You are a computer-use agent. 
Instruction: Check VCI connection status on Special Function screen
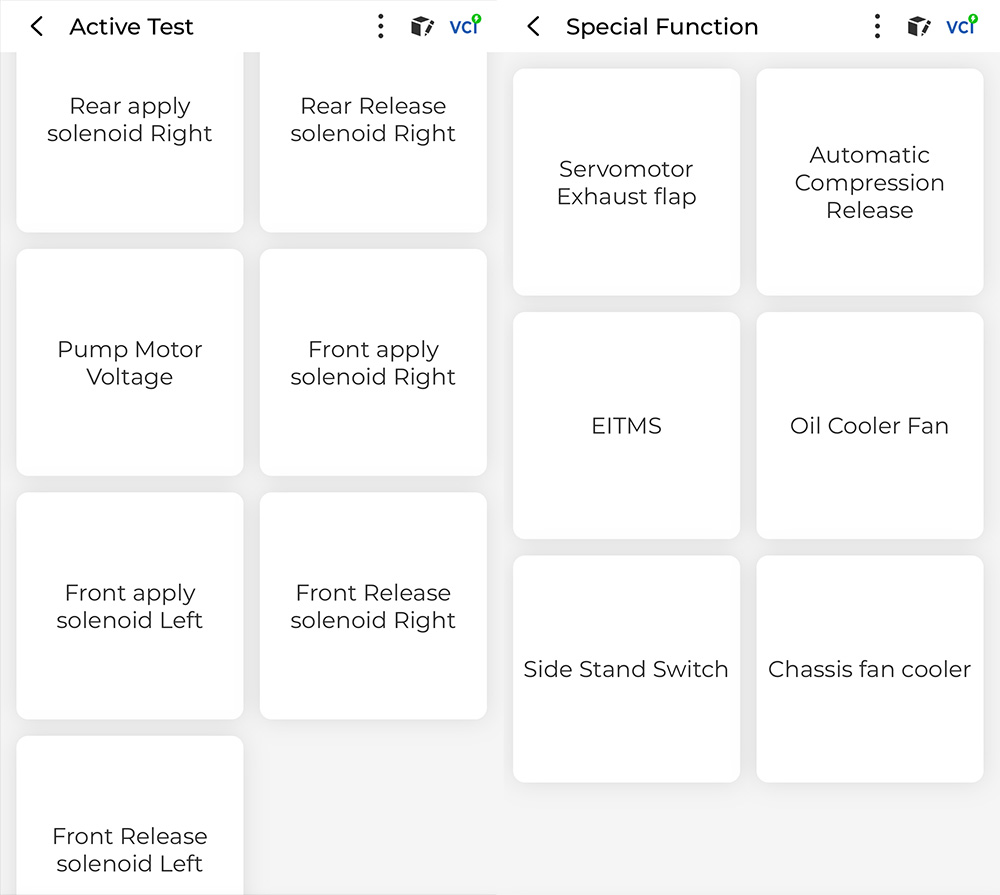(961, 27)
